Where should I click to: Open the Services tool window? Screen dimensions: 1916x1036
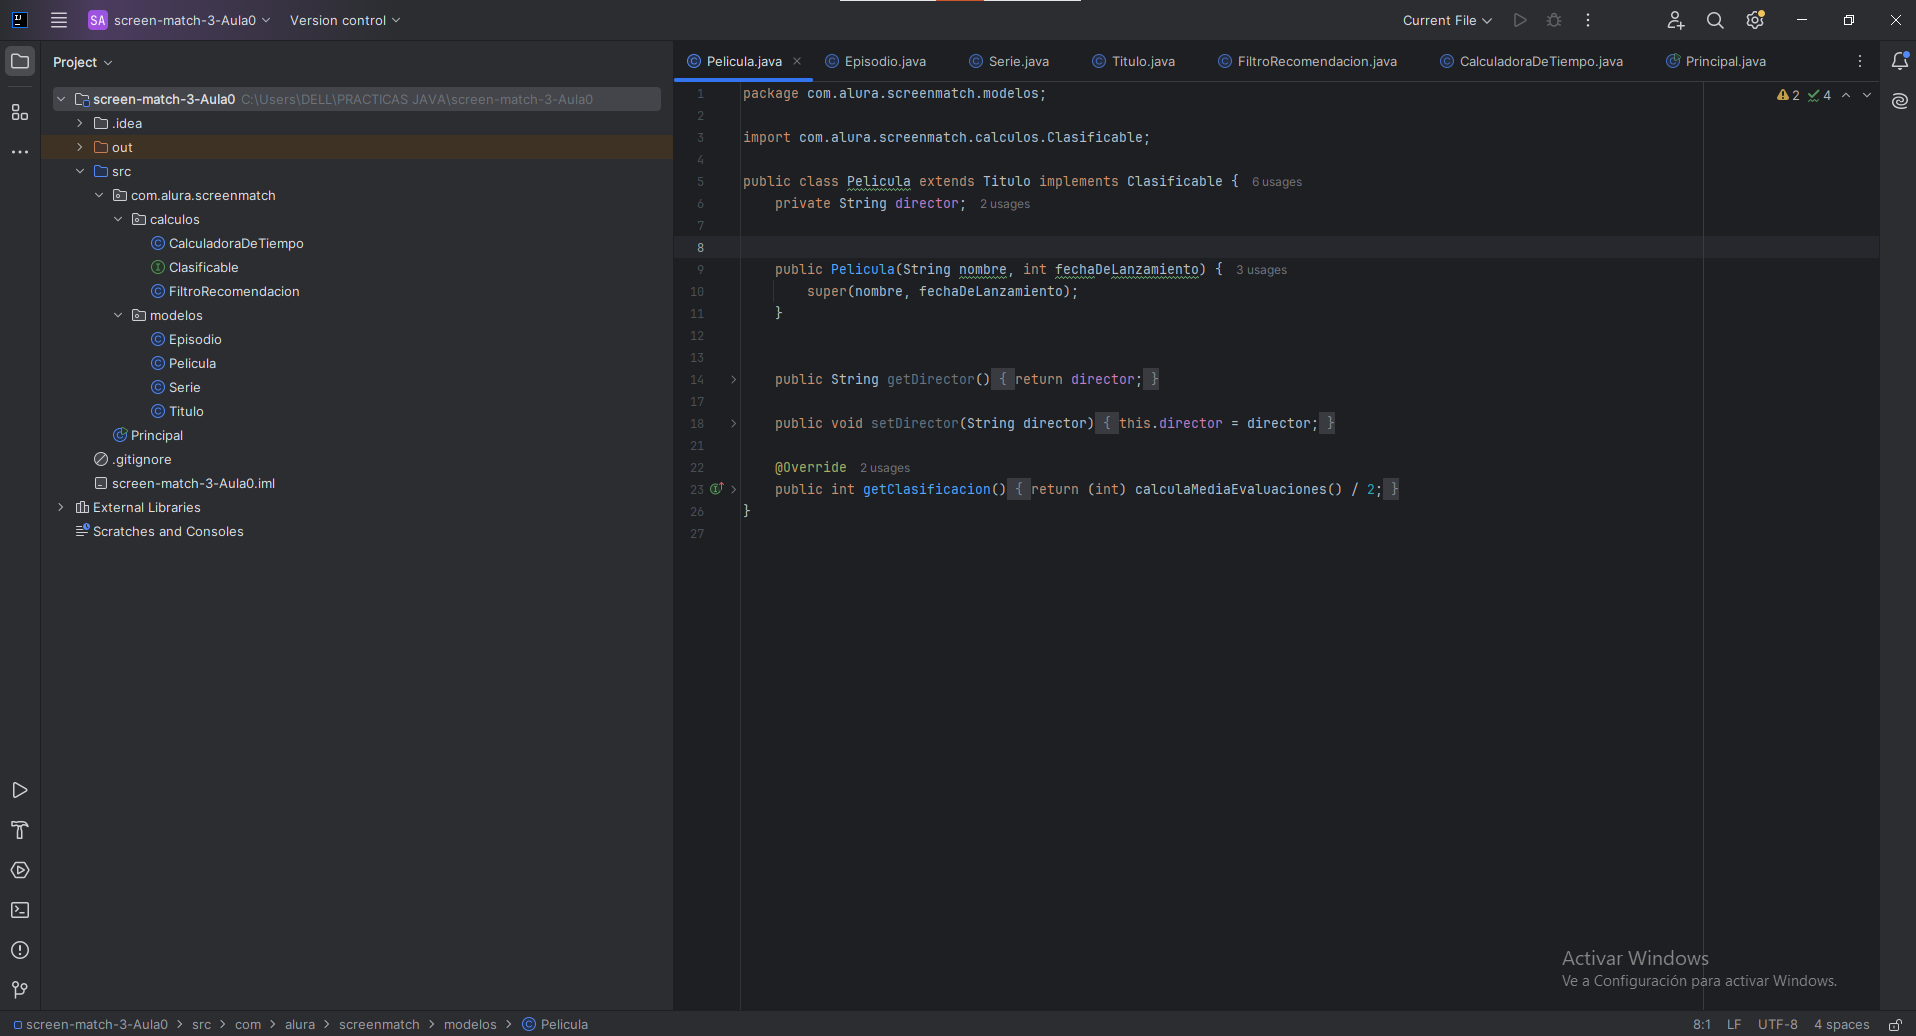click(x=19, y=870)
